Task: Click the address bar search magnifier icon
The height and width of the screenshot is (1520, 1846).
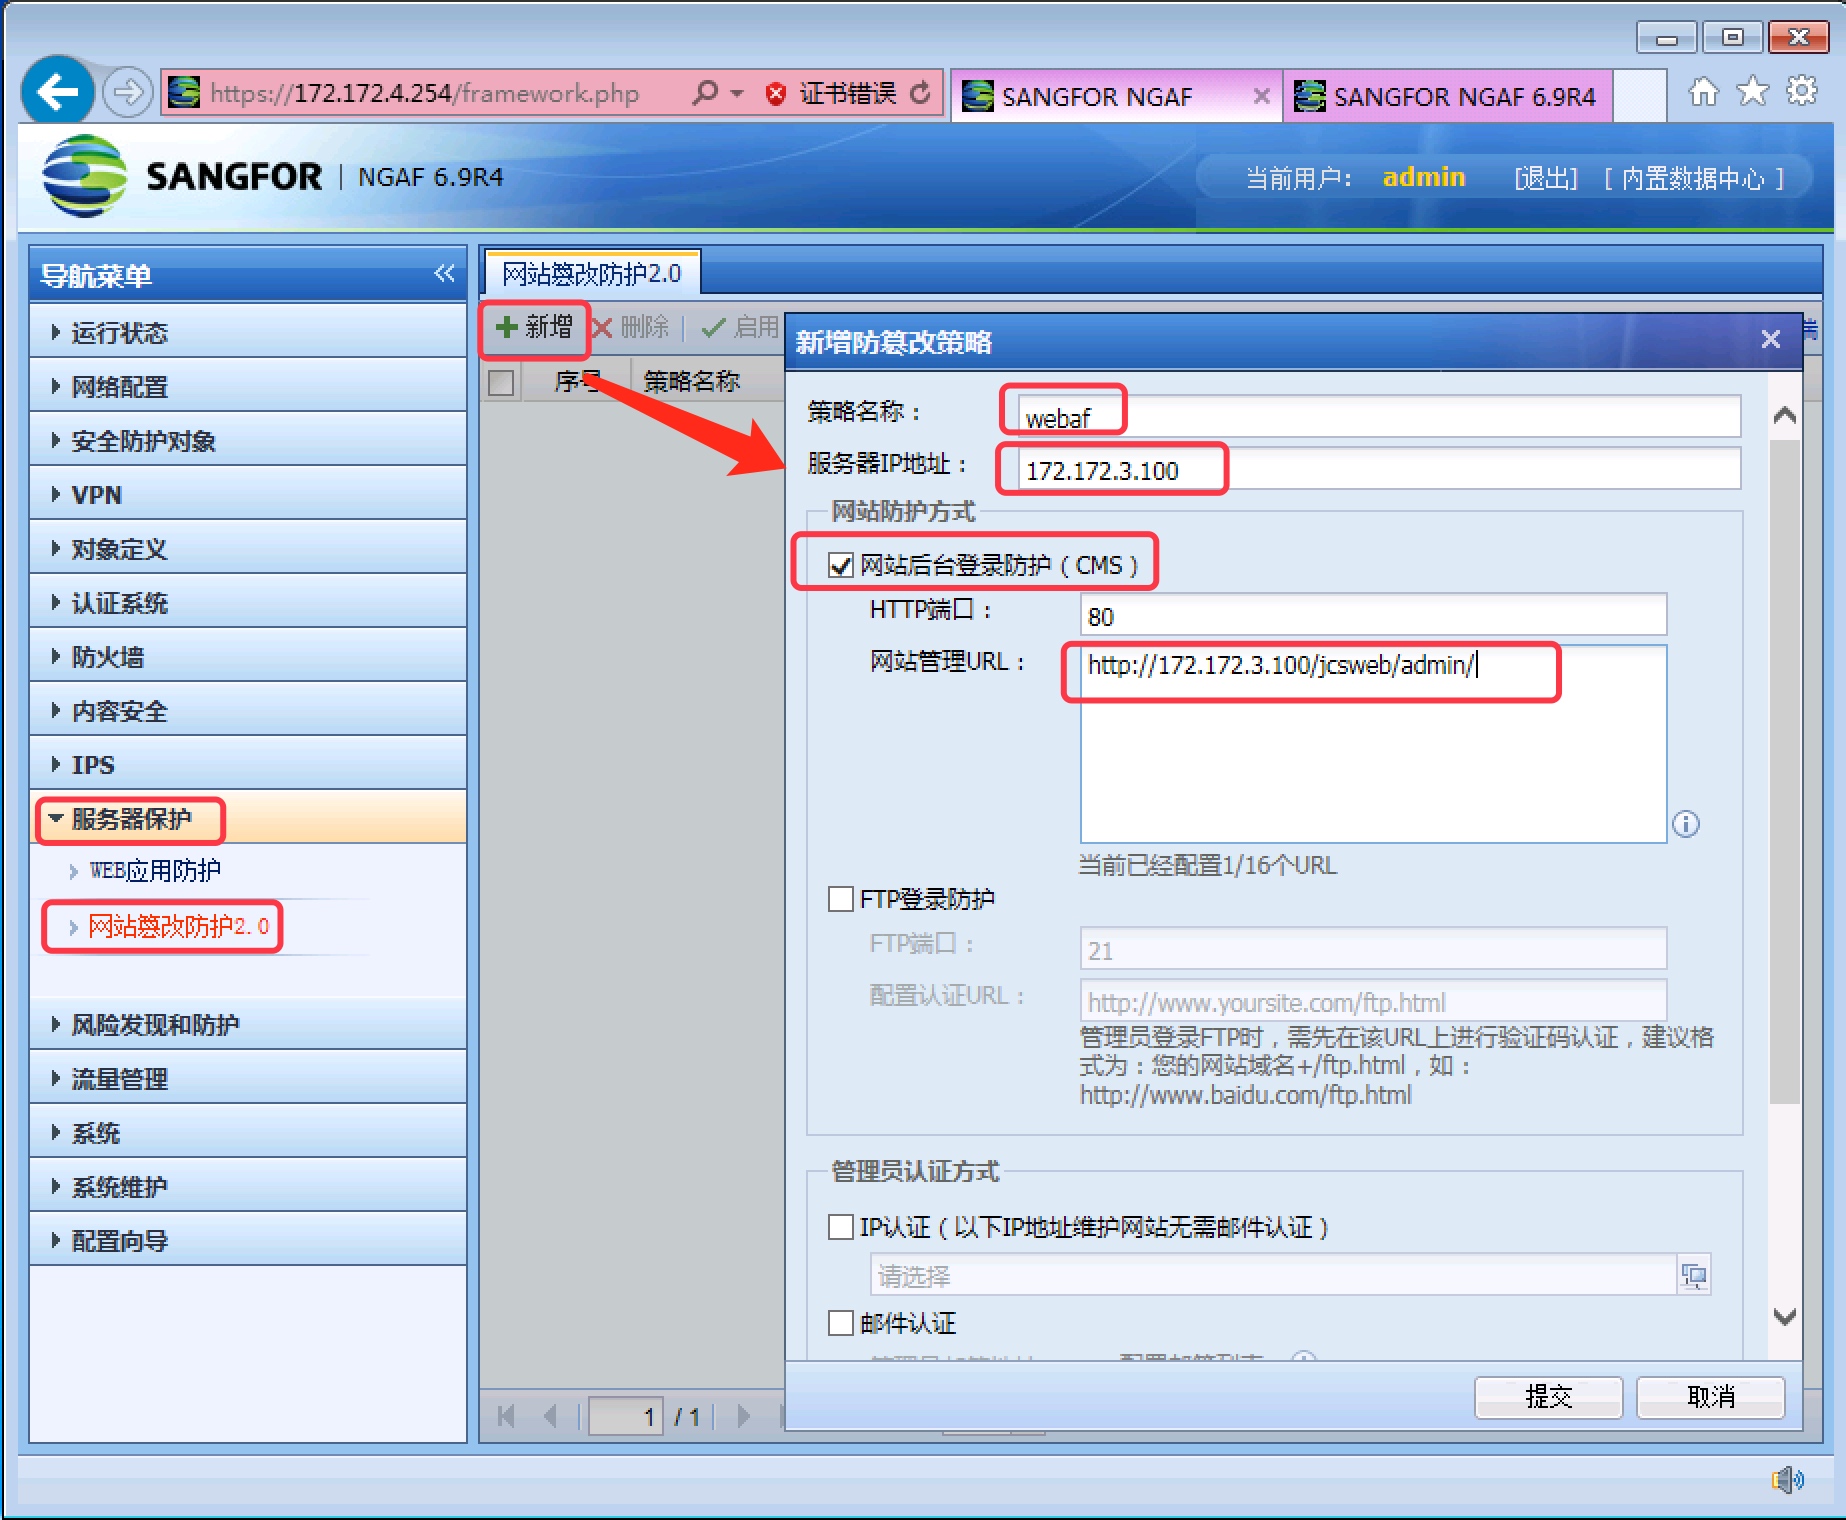Action: coord(705,93)
